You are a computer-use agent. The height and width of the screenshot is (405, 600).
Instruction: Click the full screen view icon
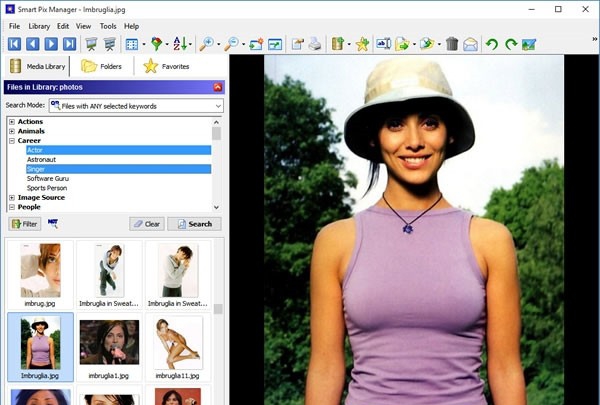(x=275, y=44)
